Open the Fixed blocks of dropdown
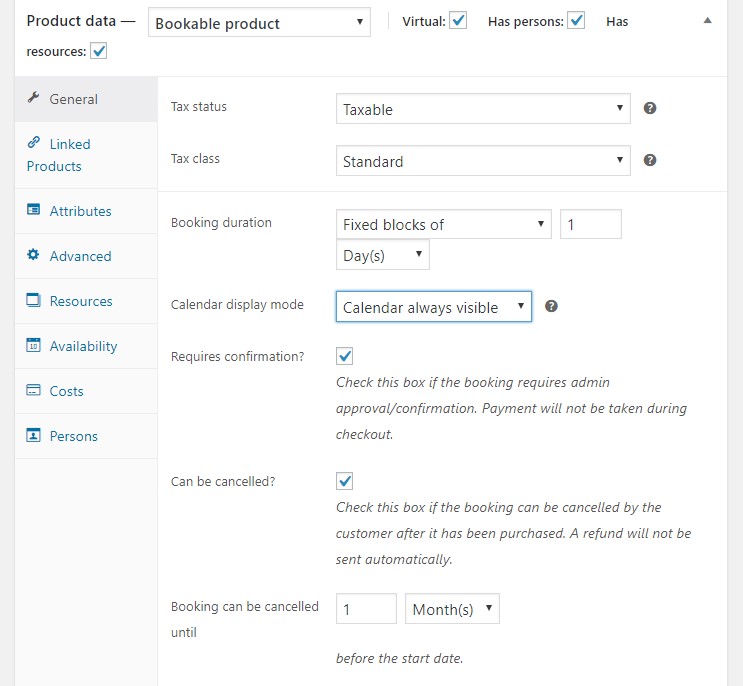 coord(444,224)
